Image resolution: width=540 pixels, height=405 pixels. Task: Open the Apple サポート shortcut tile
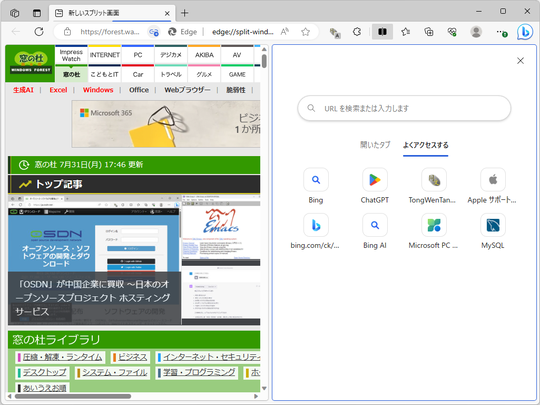click(492, 186)
